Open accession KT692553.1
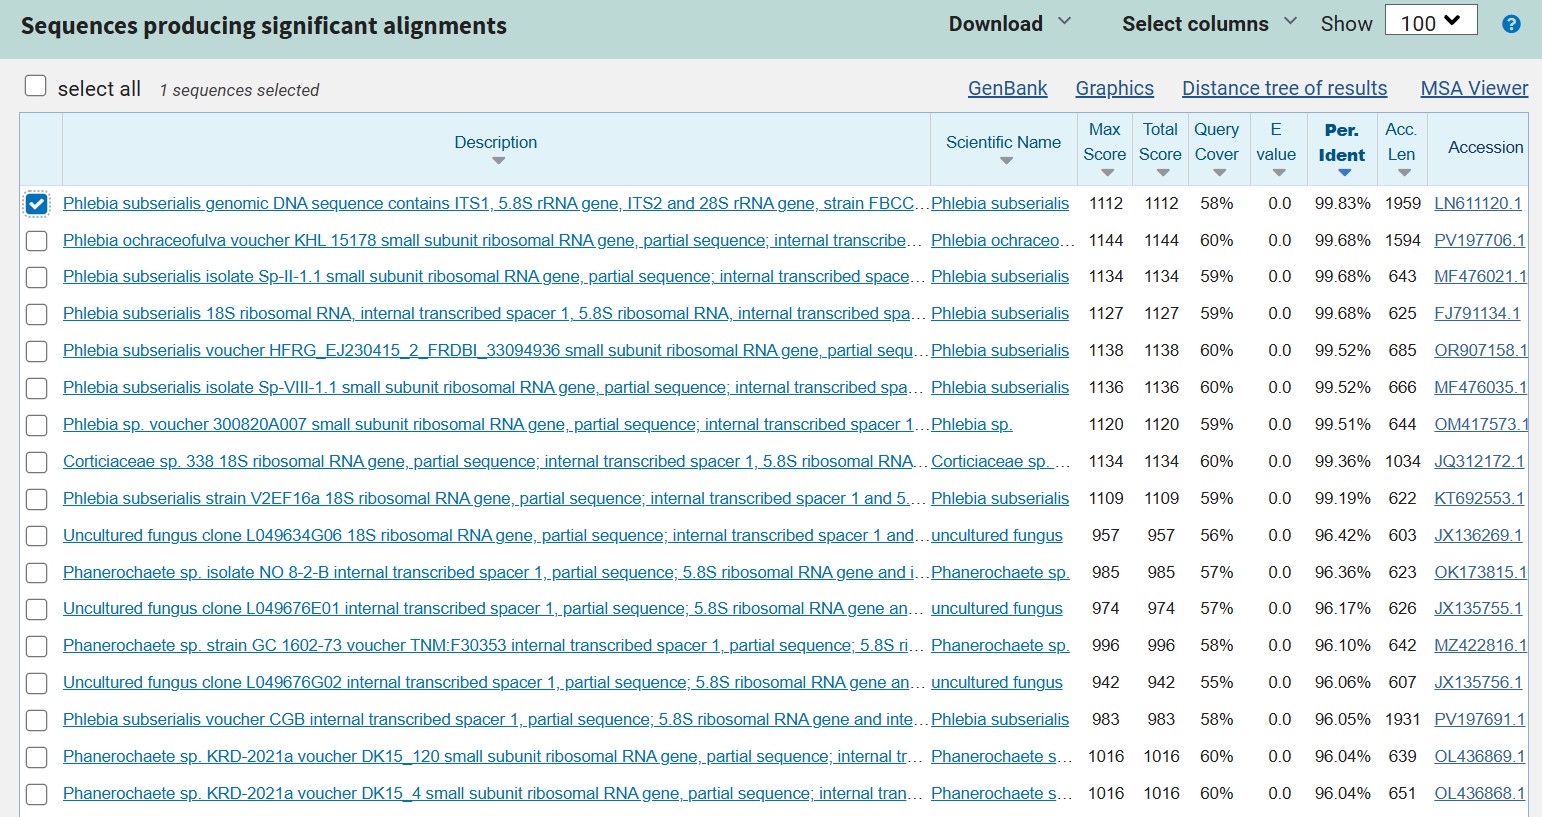Screen dimensions: 1542x817 point(1479,498)
